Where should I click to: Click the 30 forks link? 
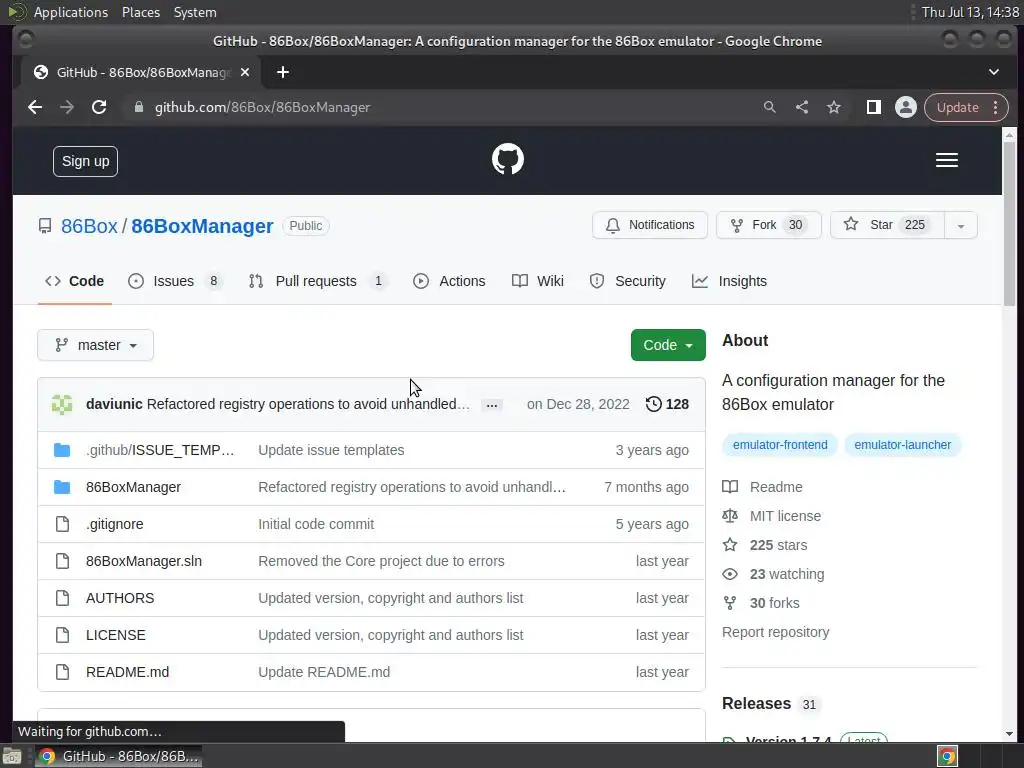(x=761, y=603)
